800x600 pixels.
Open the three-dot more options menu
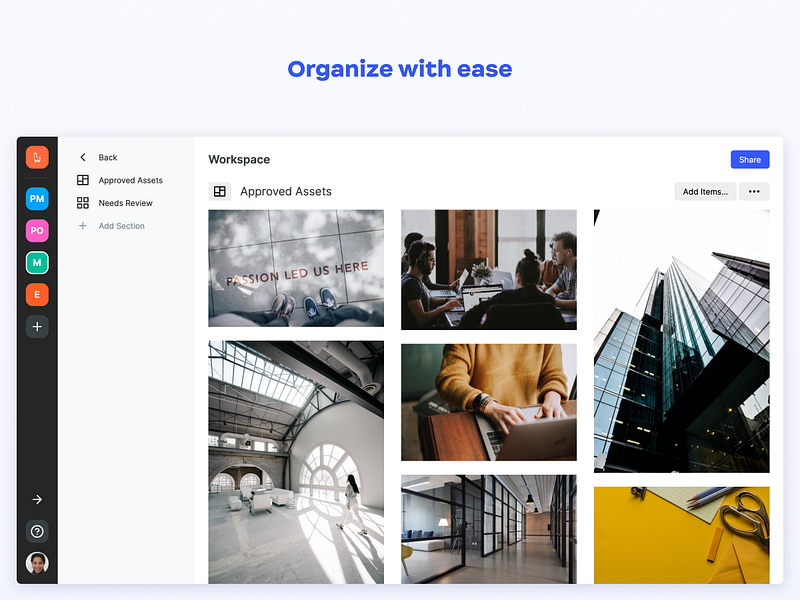pos(754,192)
